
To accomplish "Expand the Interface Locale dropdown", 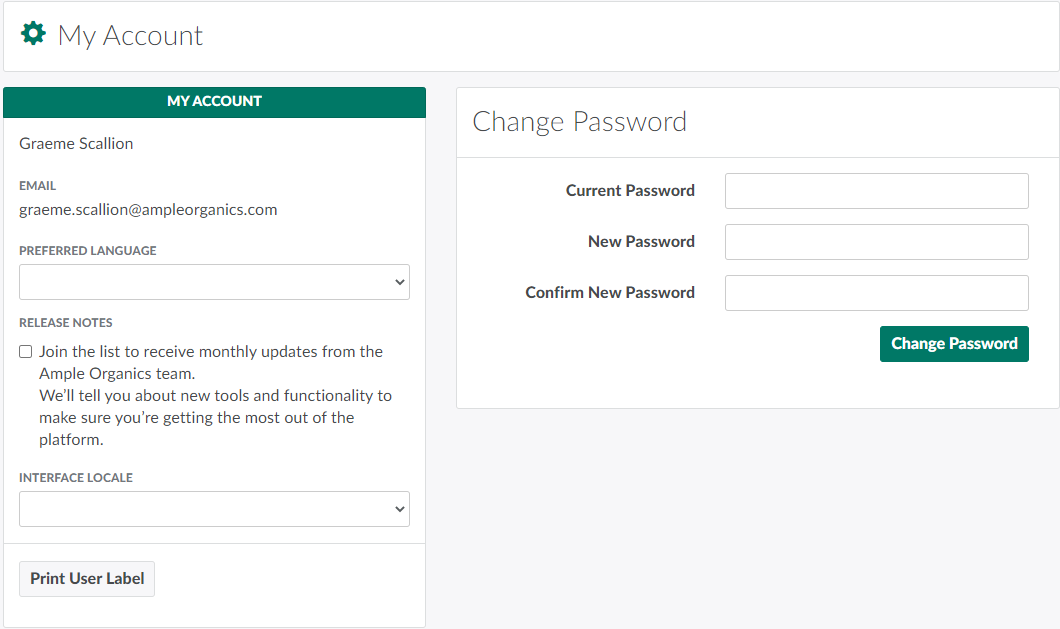I will pos(214,509).
